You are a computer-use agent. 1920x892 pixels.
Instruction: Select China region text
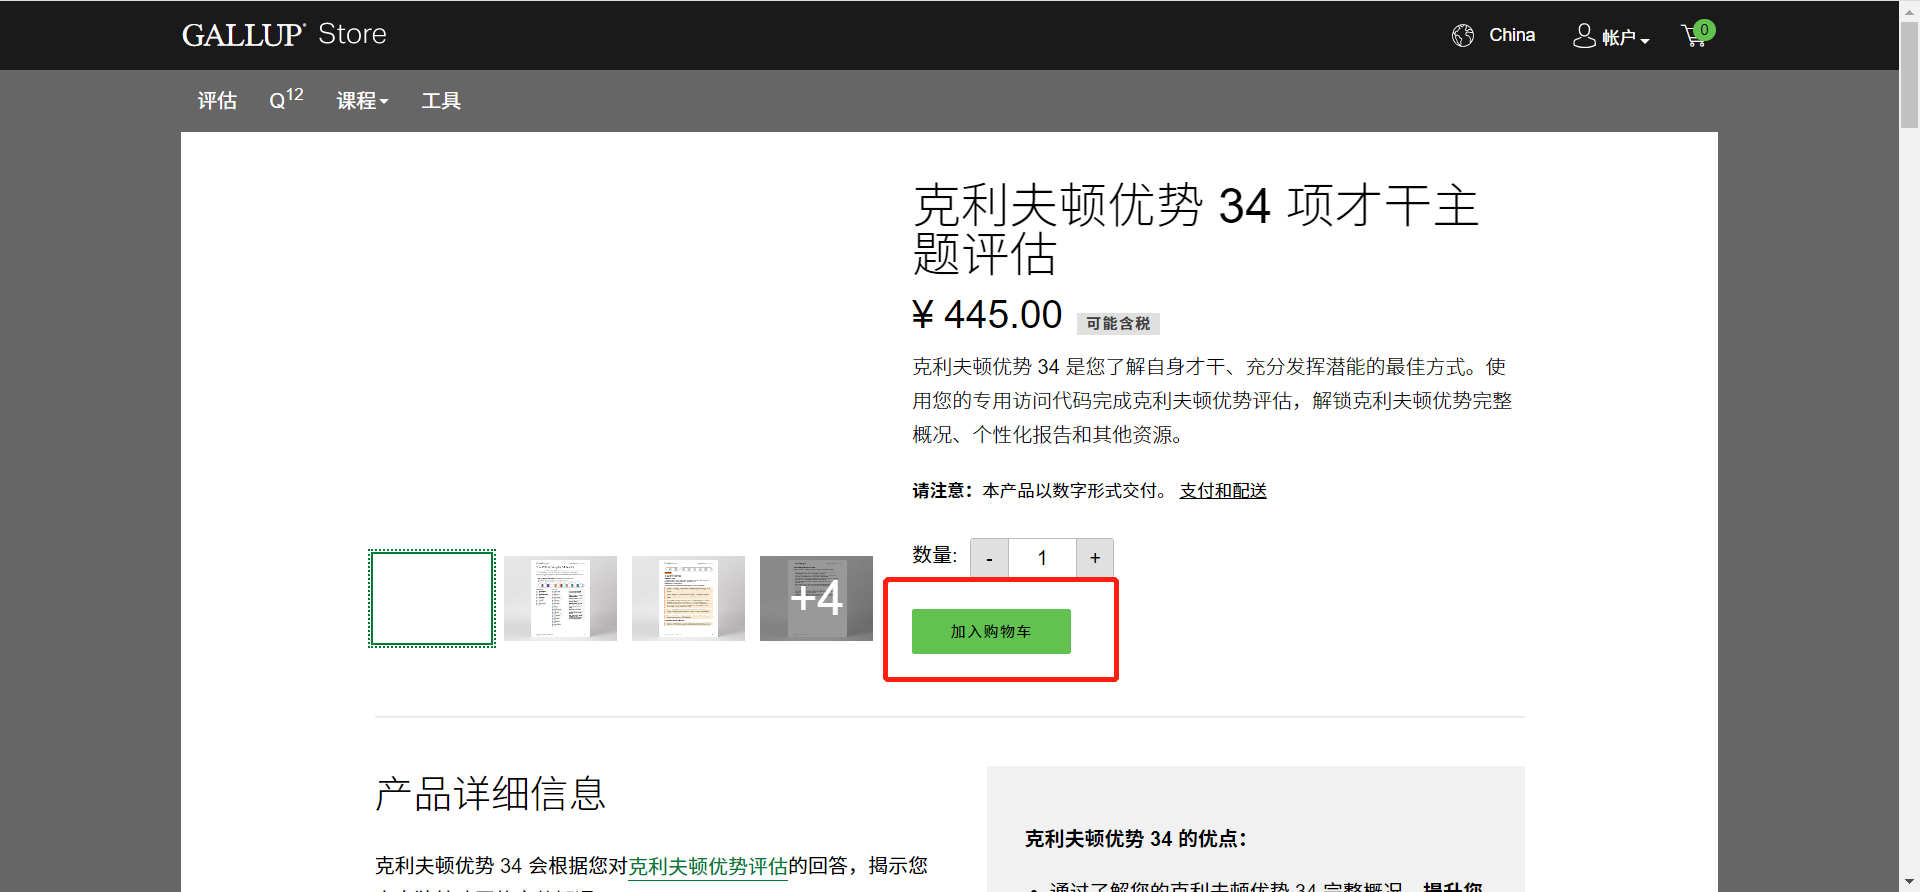click(1512, 35)
